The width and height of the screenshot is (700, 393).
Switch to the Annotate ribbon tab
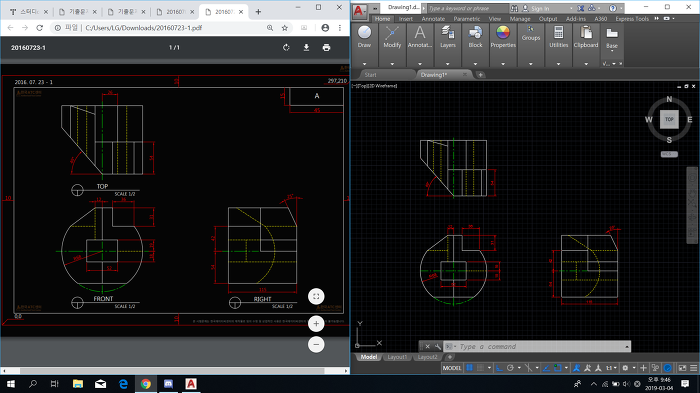433,19
